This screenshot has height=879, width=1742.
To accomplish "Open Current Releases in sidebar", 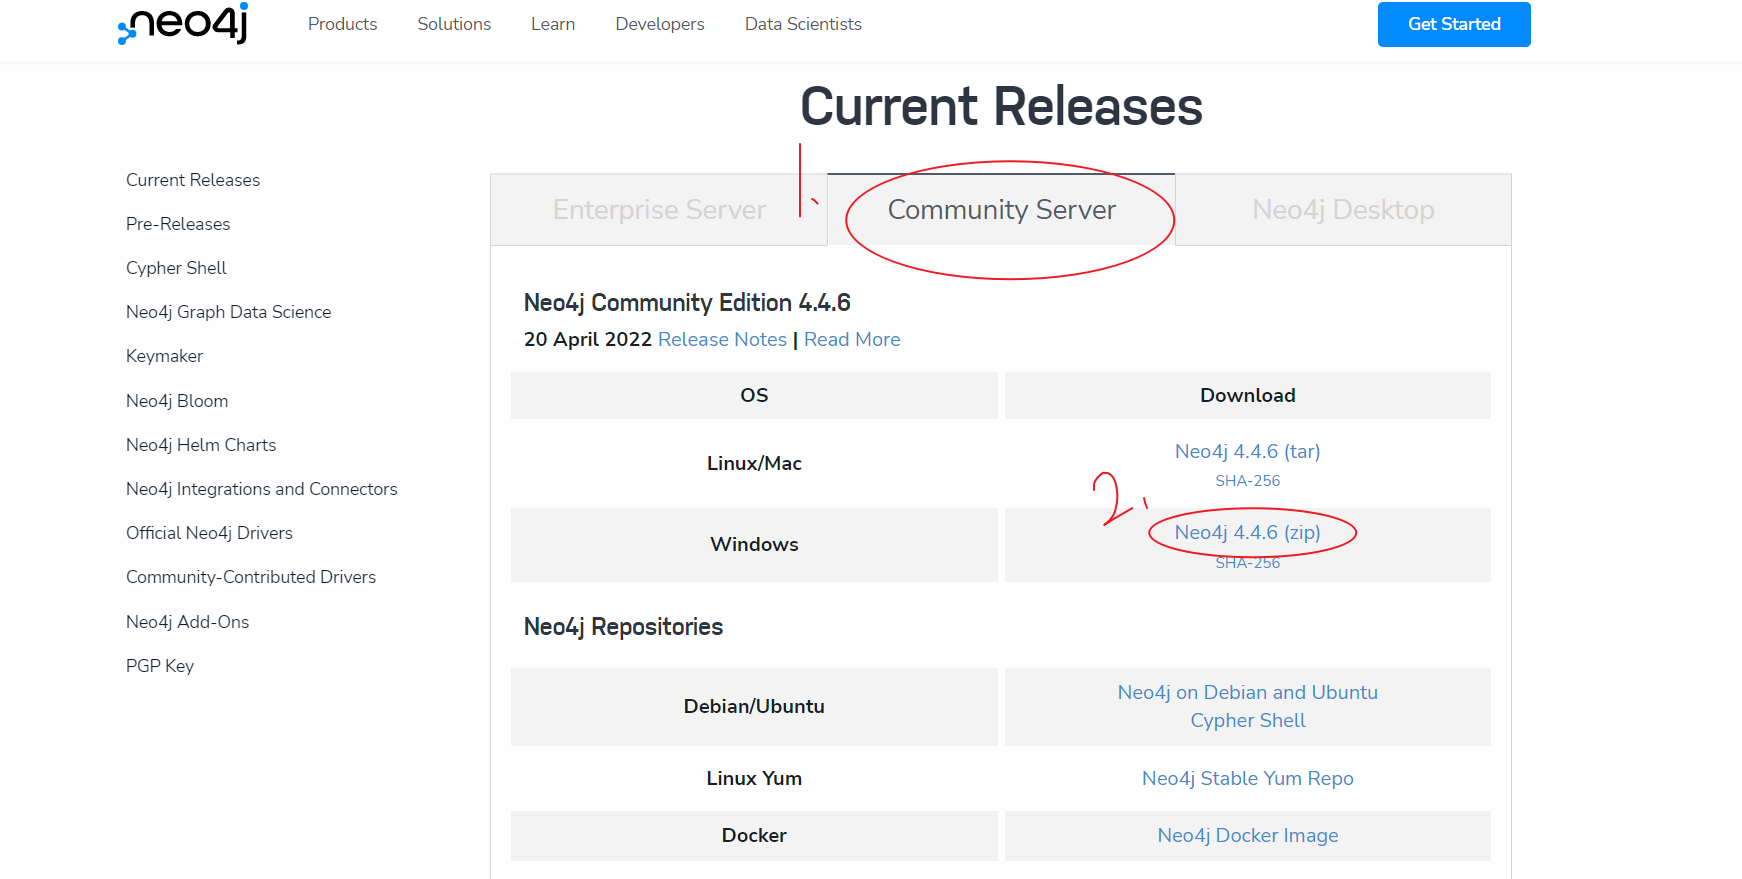I will pyautogui.click(x=193, y=180).
